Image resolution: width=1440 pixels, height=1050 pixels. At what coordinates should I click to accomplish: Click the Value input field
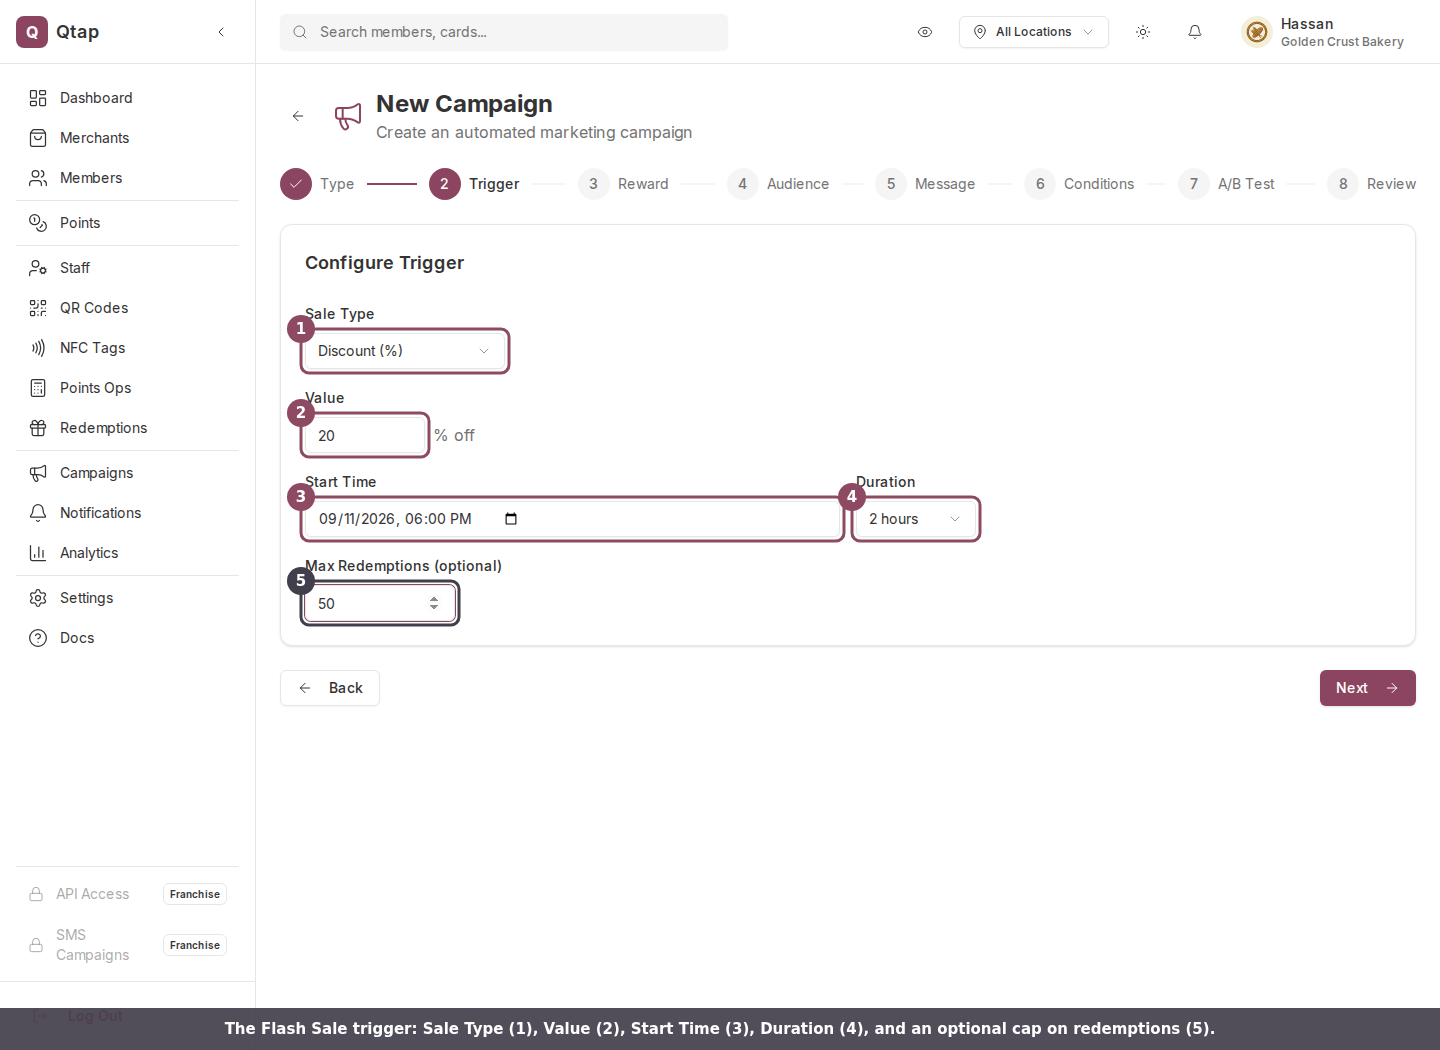tap(365, 436)
